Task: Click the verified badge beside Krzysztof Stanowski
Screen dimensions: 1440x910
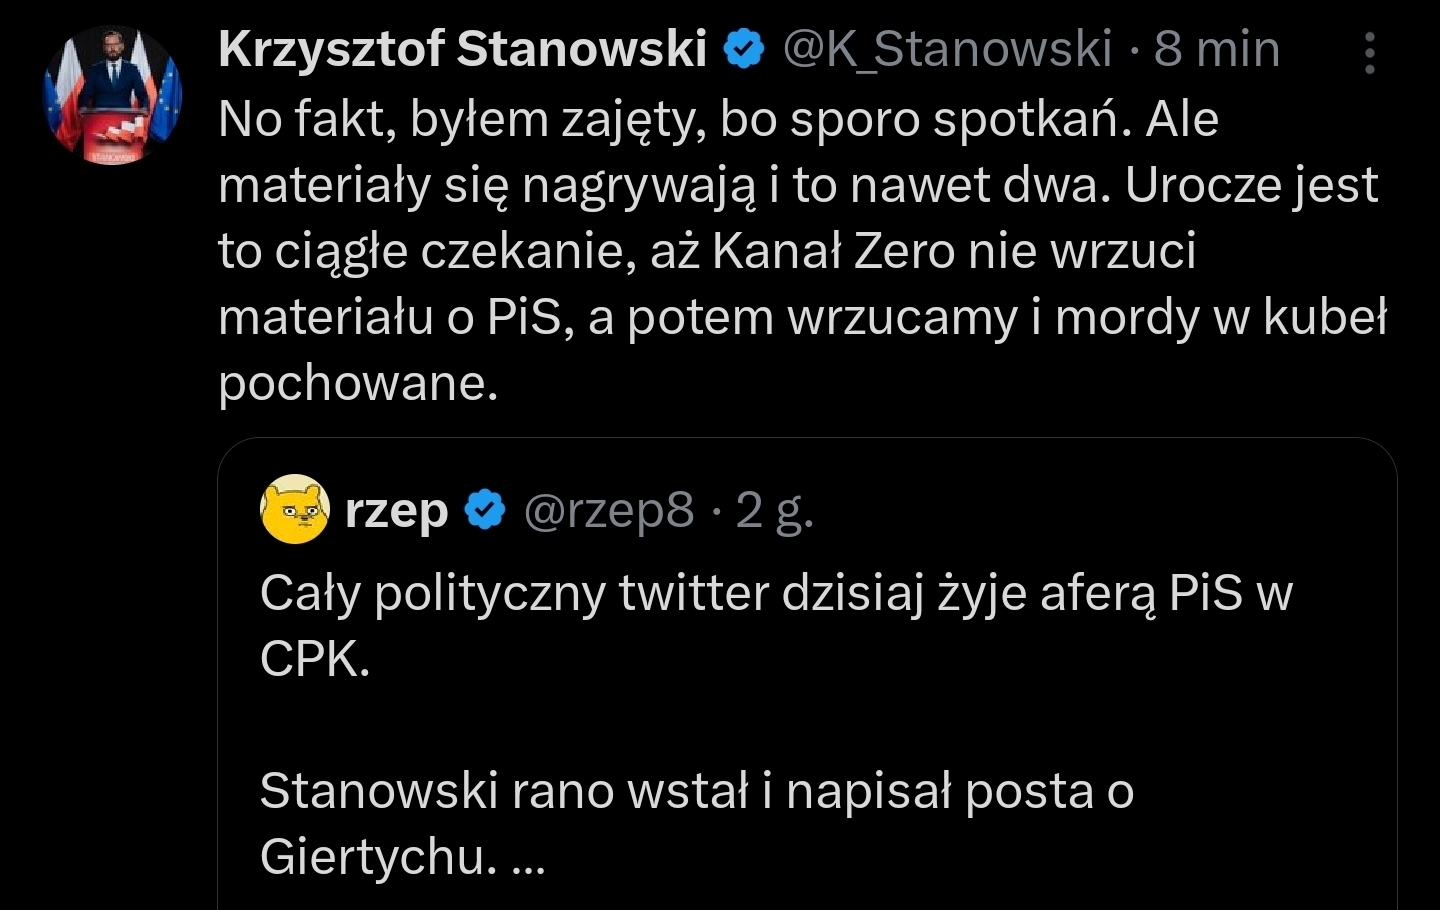Action: pos(744,49)
